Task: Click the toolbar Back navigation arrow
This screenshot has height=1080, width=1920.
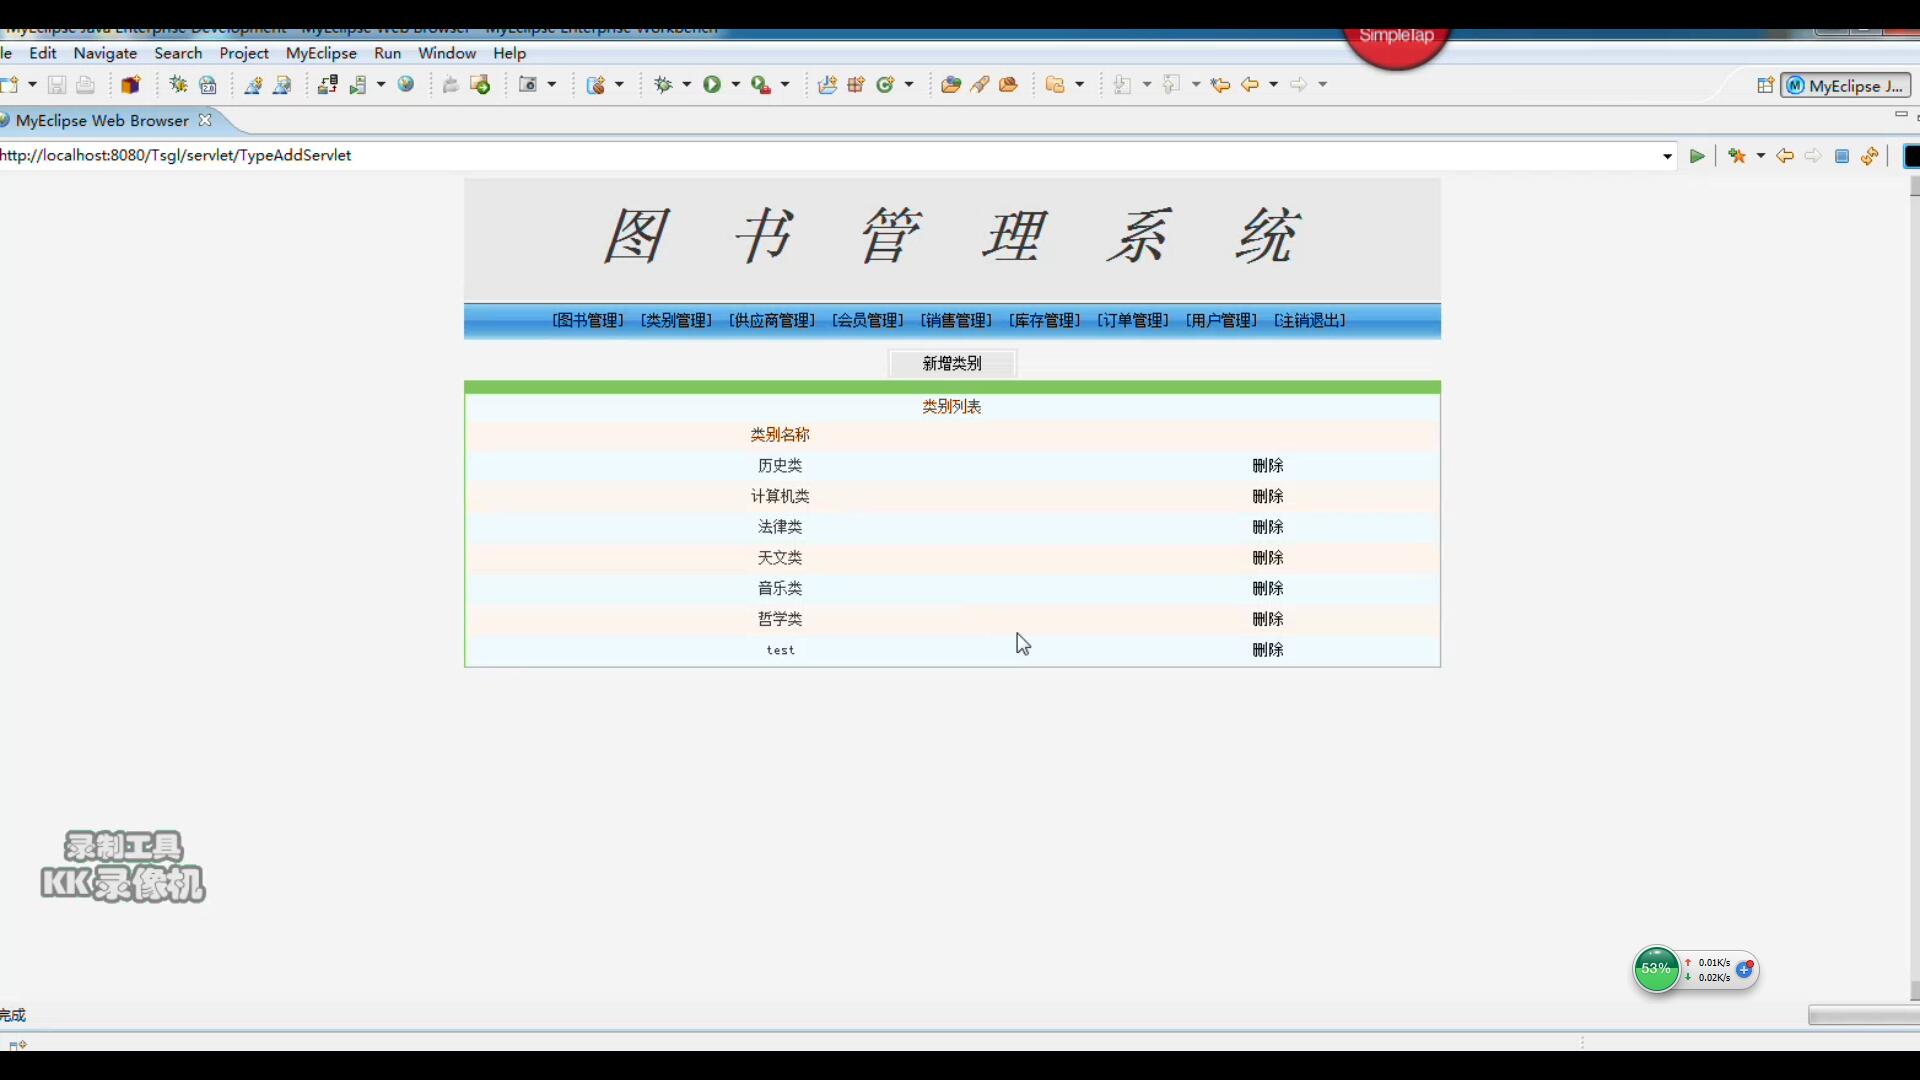Action: 1250,85
